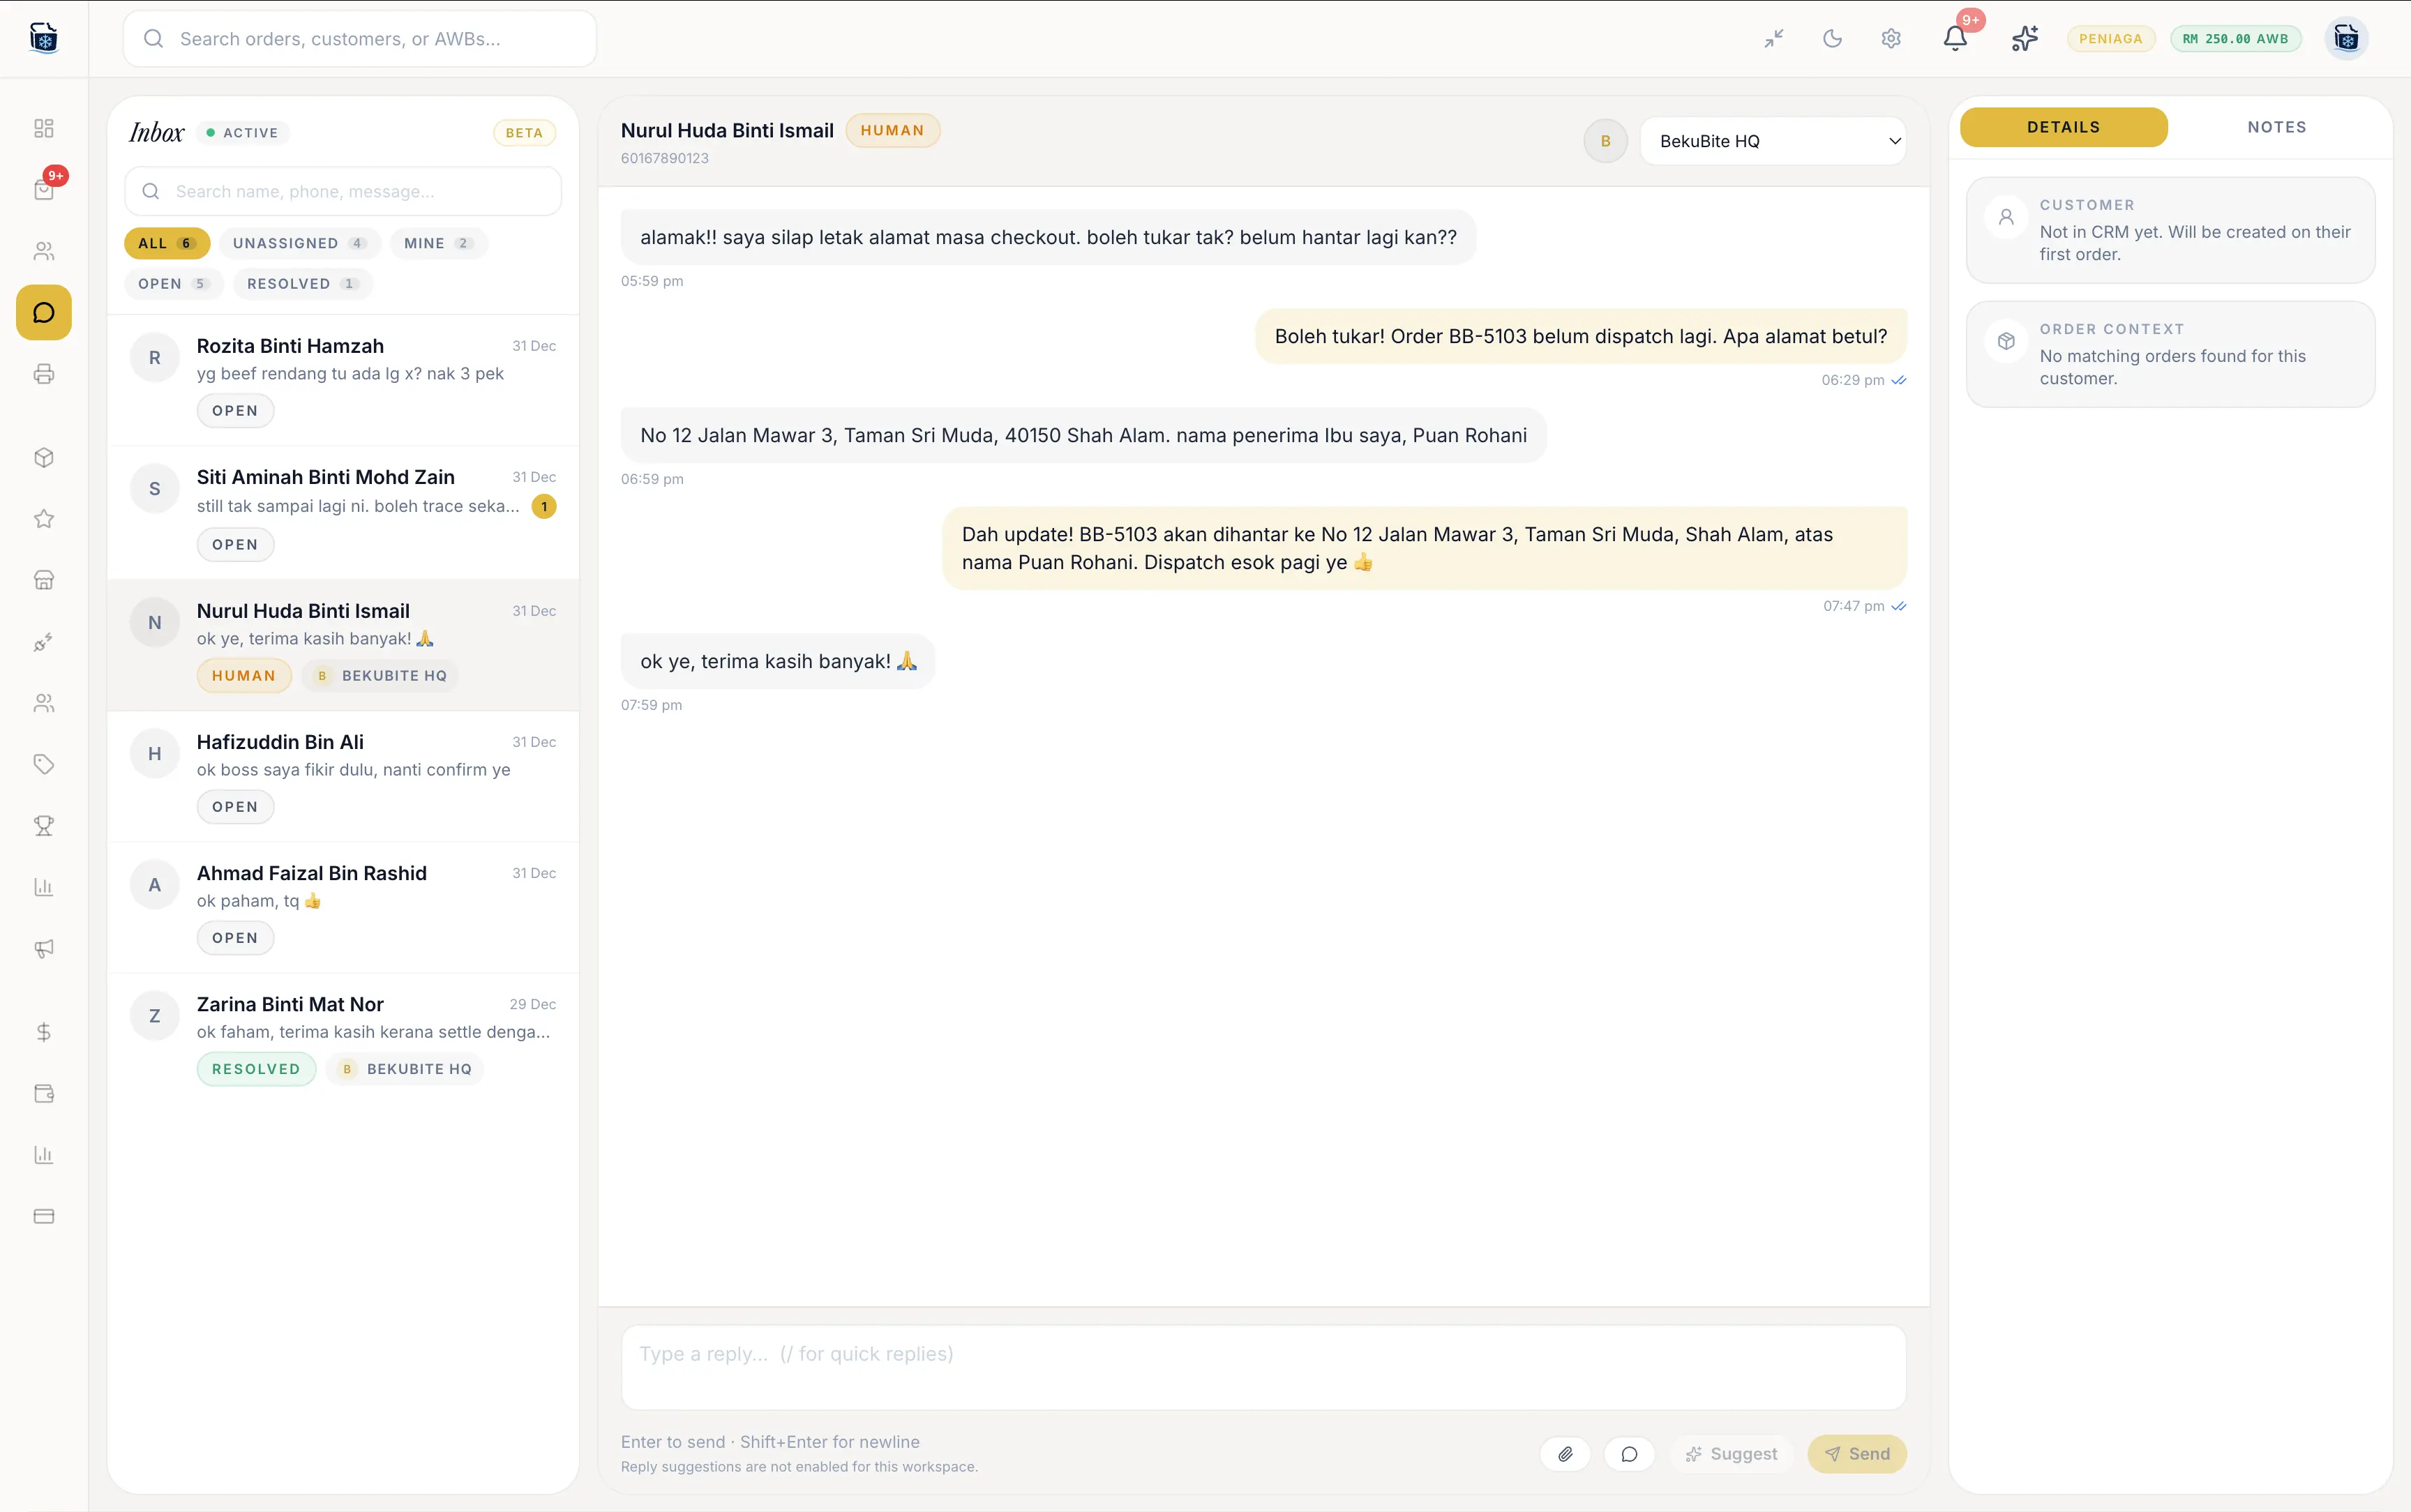Open the products box icon in sidebar
The height and width of the screenshot is (1512, 2411).
coord(43,457)
